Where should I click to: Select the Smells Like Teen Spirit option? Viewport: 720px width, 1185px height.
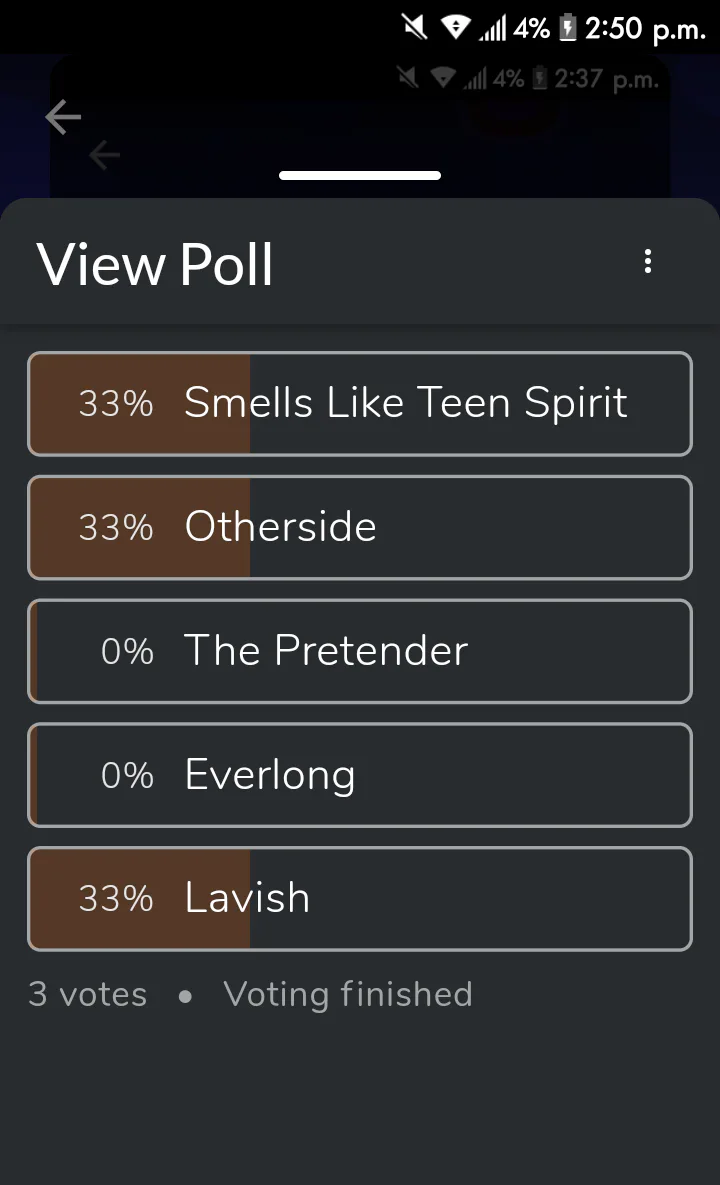pyautogui.click(x=360, y=404)
